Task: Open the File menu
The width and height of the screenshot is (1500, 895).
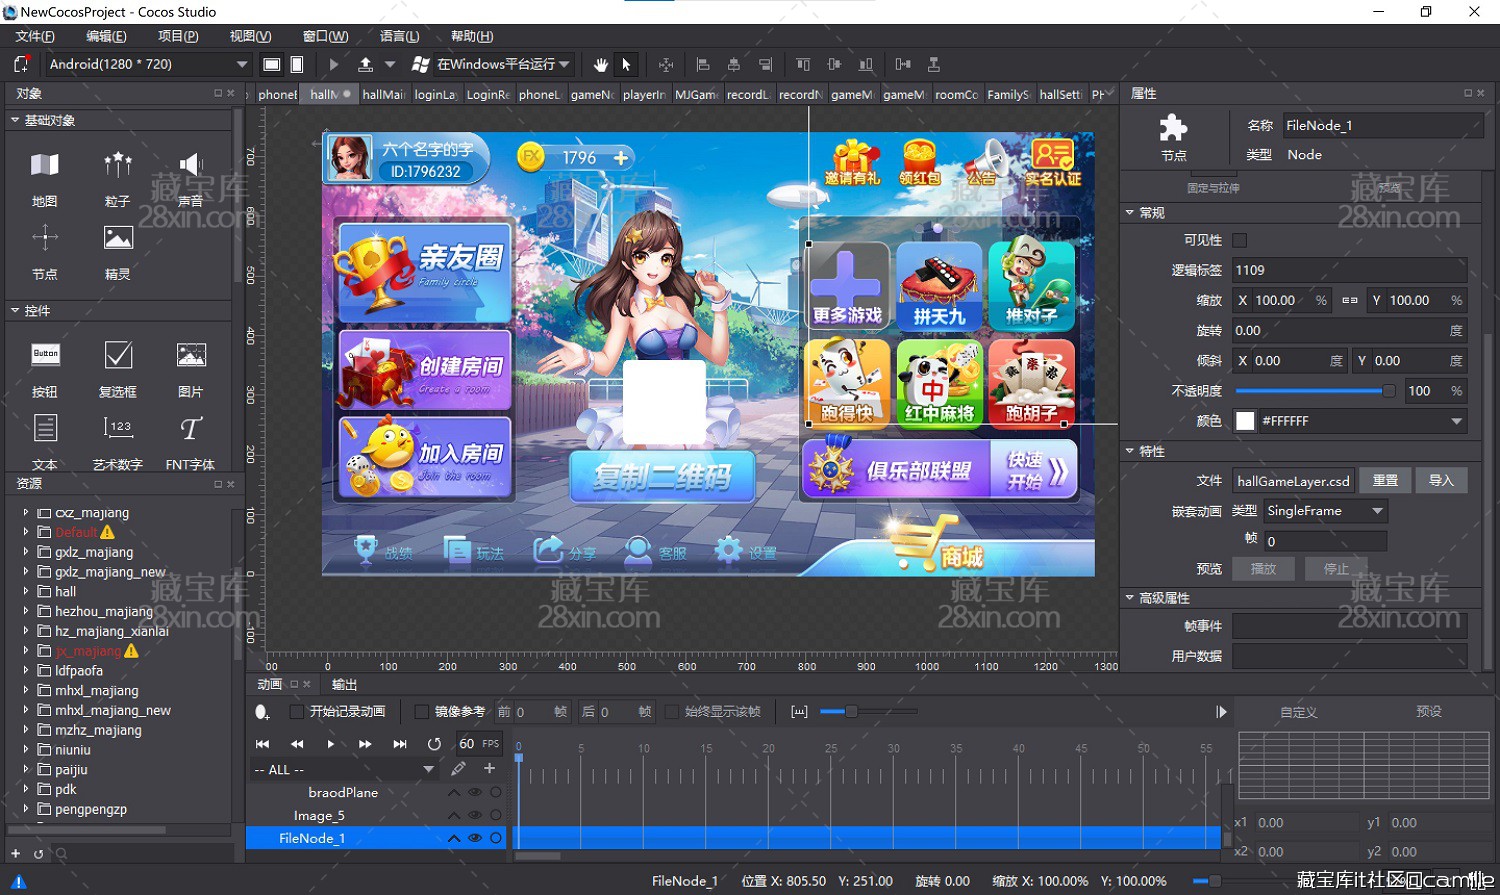Action: tap(35, 36)
